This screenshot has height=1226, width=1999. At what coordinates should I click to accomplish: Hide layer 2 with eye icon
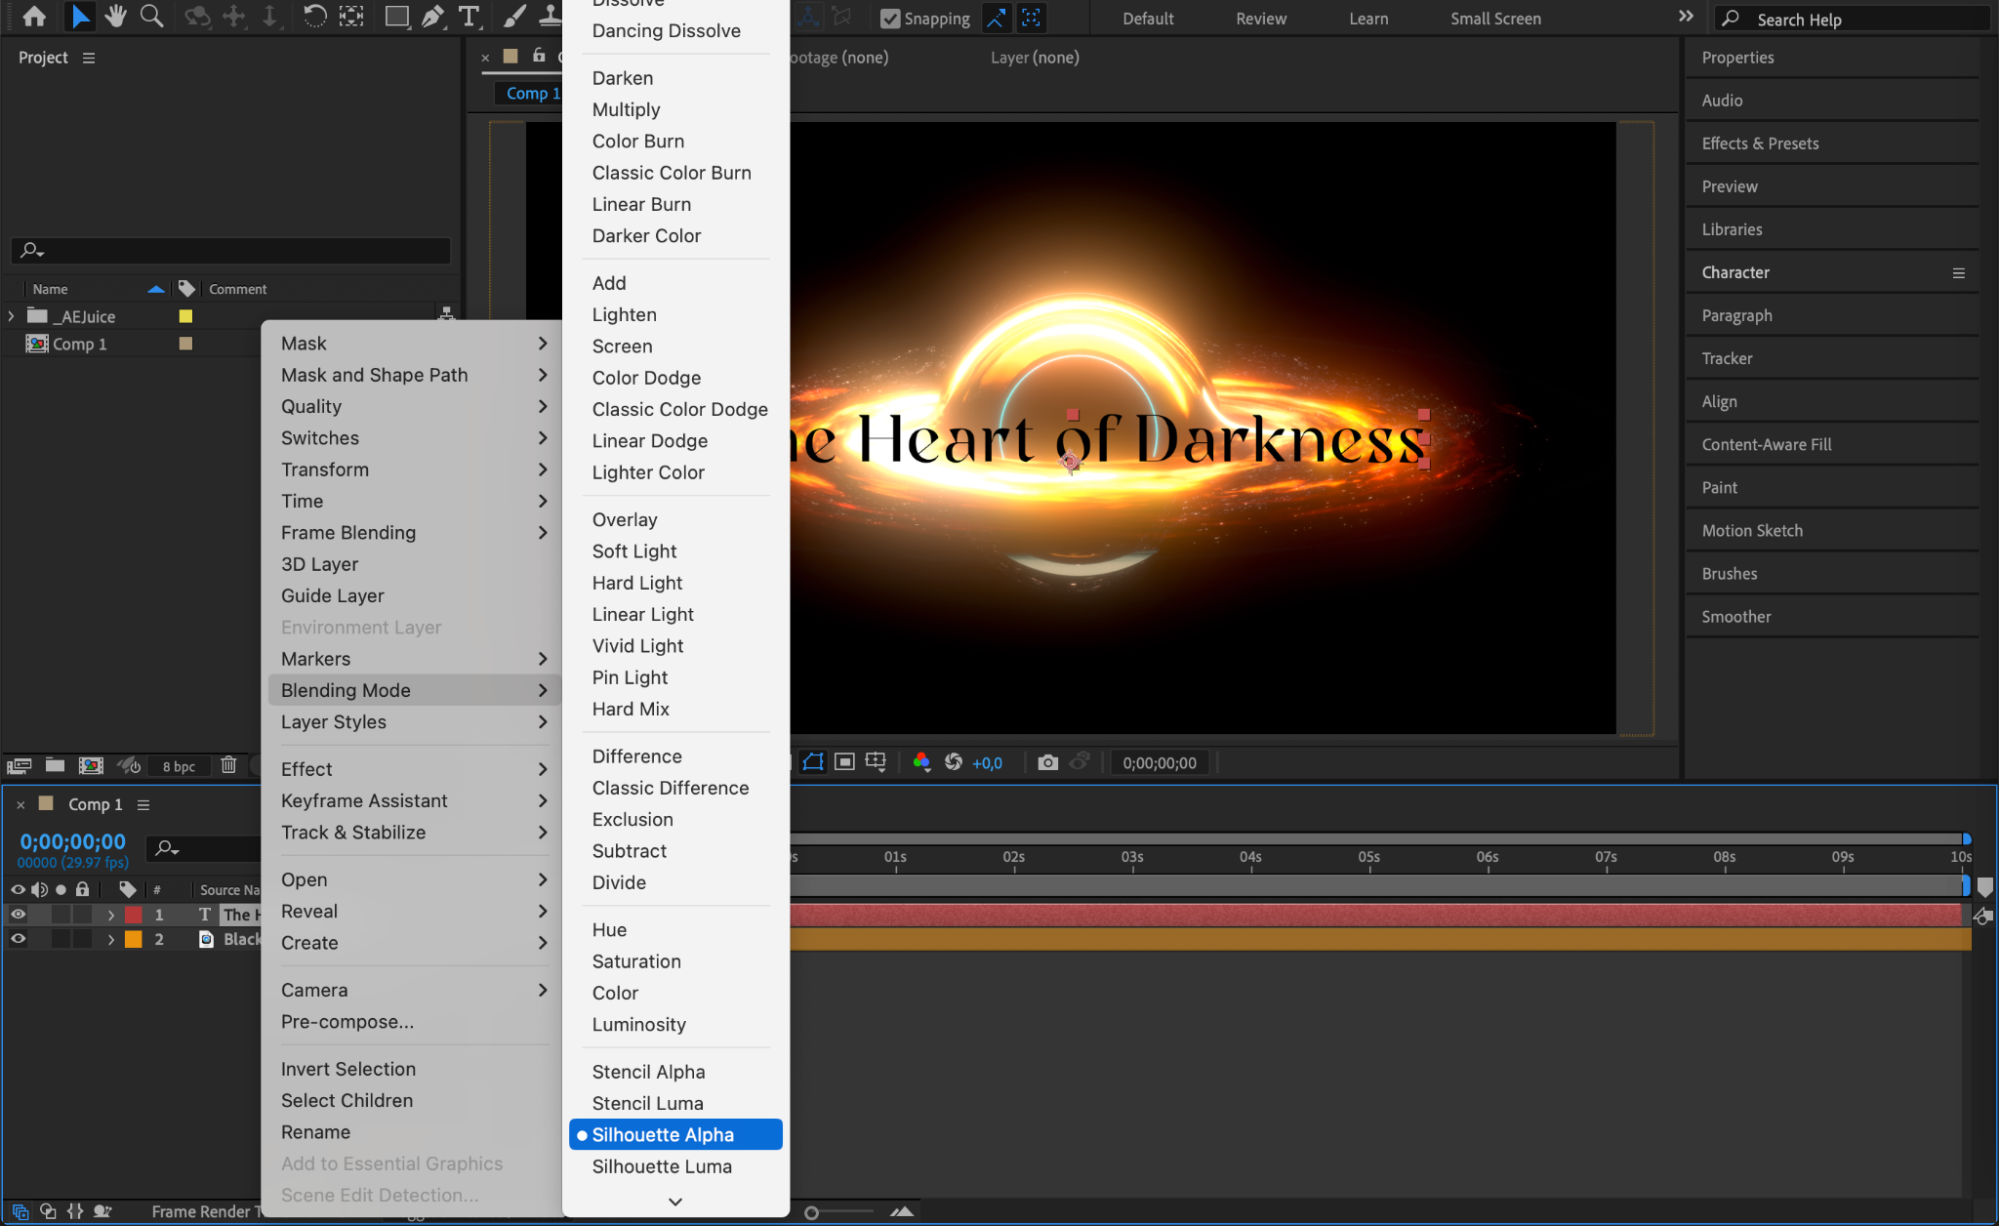18,939
